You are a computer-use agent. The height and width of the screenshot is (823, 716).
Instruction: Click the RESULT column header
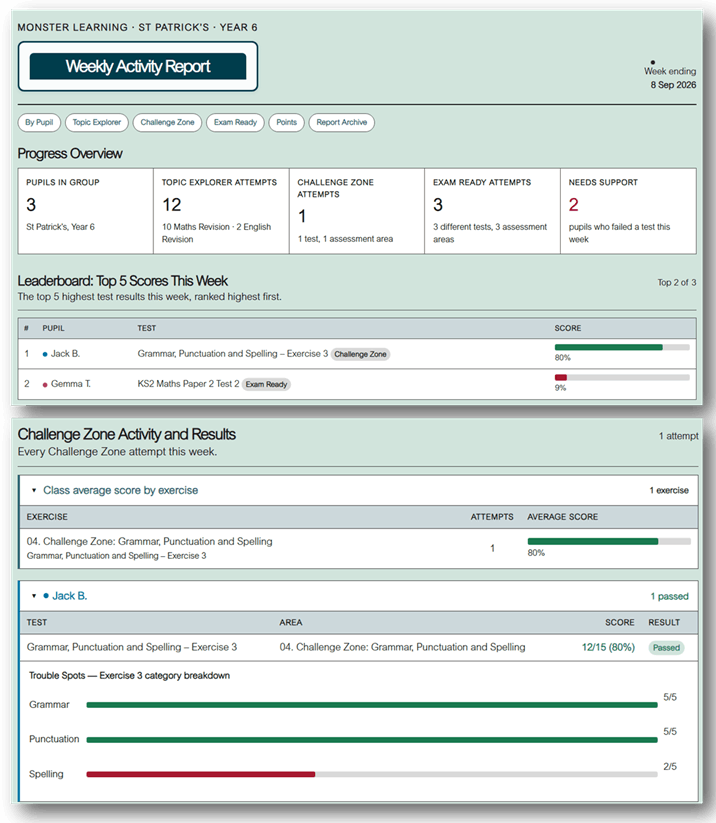click(x=664, y=622)
